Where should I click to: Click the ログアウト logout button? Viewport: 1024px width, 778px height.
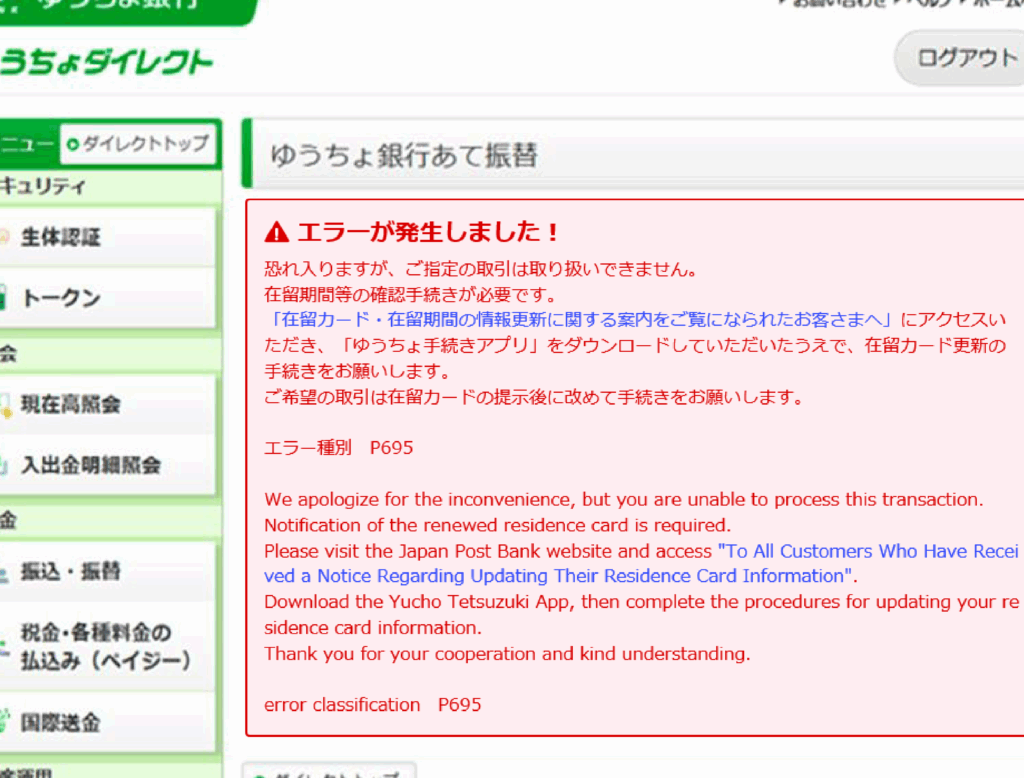coord(960,58)
